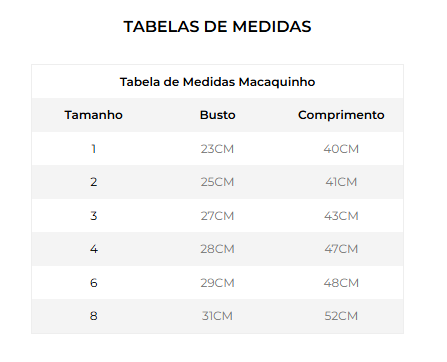
Task: Select size 6 in the Tamanho column
Action: pyautogui.click(x=94, y=283)
